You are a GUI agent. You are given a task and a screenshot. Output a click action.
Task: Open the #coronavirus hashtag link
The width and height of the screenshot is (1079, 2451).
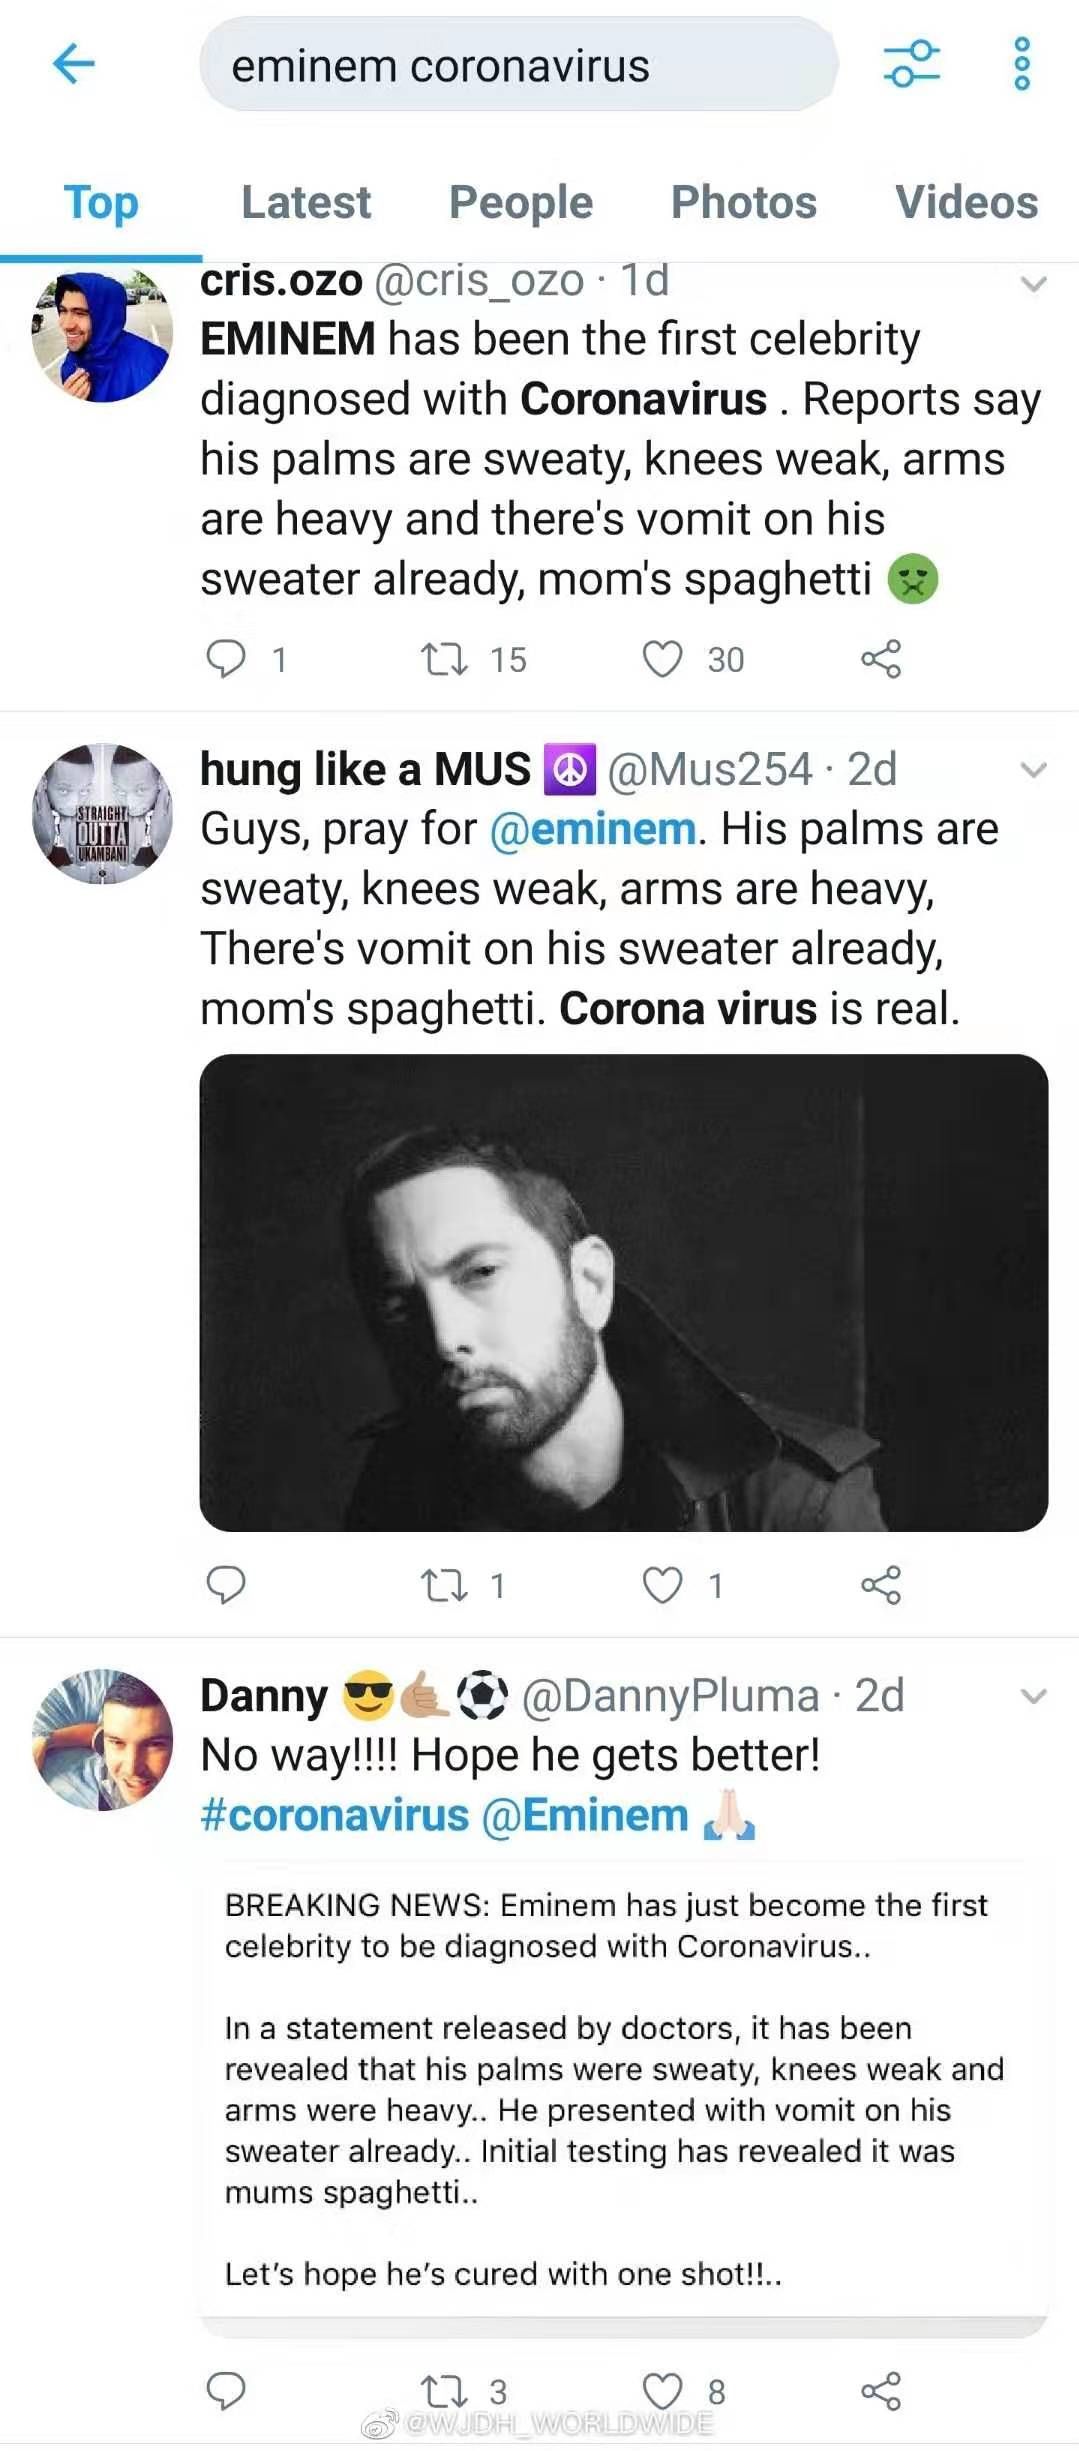tap(335, 1815)
